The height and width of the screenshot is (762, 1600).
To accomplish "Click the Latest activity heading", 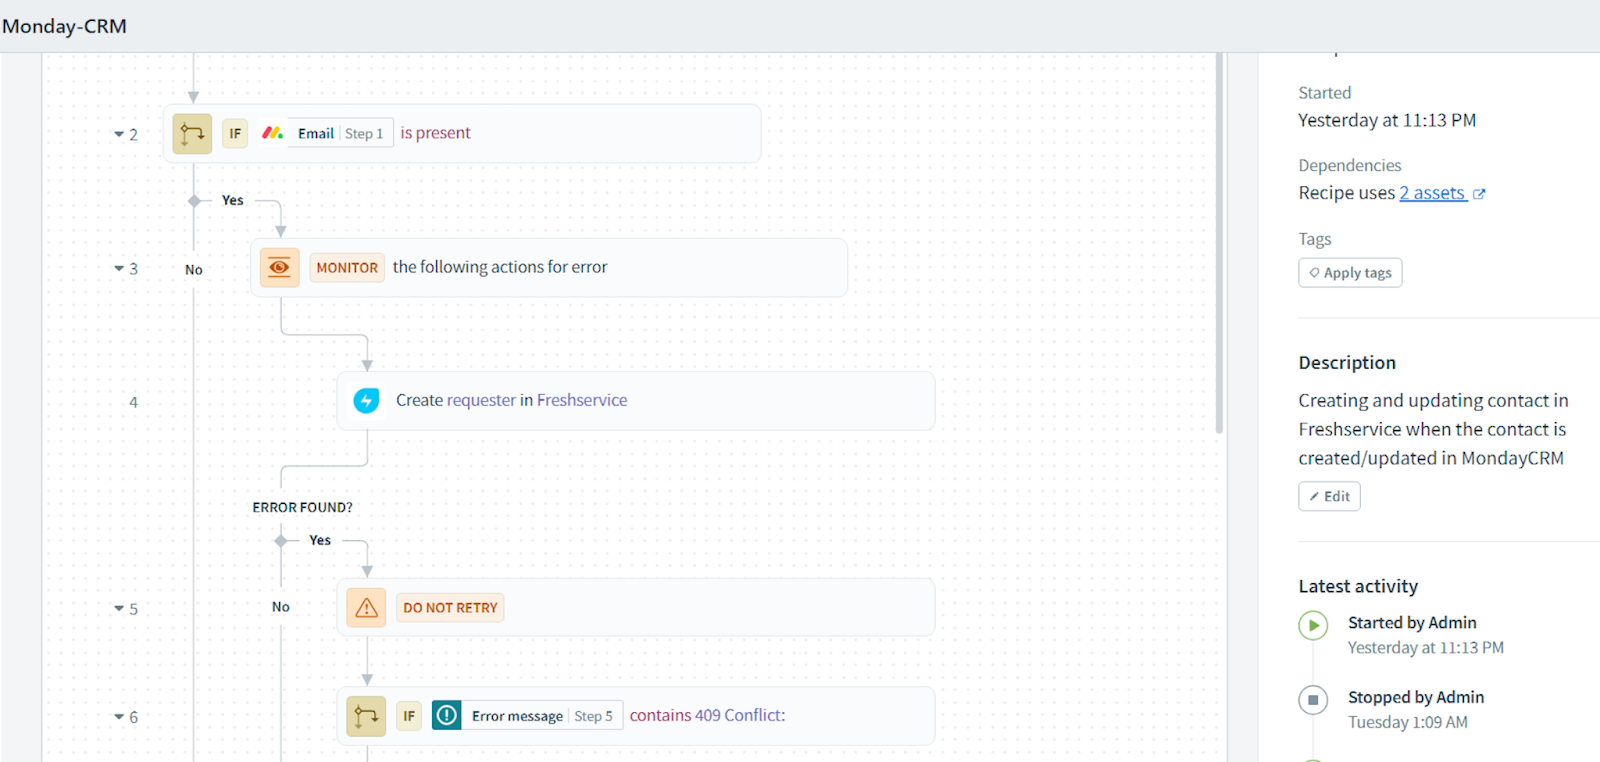I will point(1358,586).
